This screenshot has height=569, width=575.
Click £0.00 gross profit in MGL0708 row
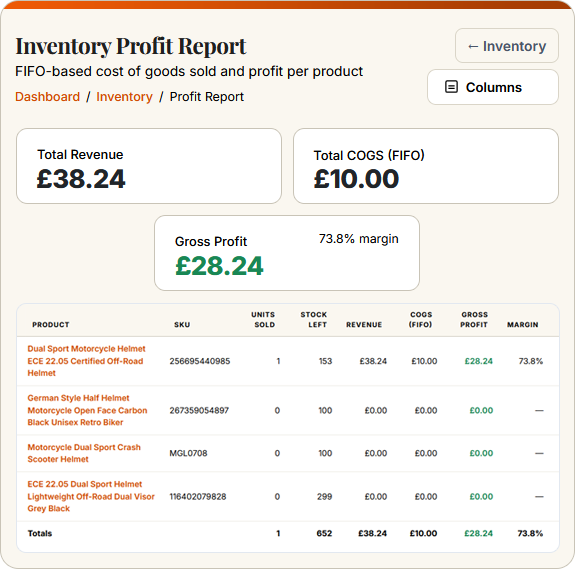click(x=481, y=453)
